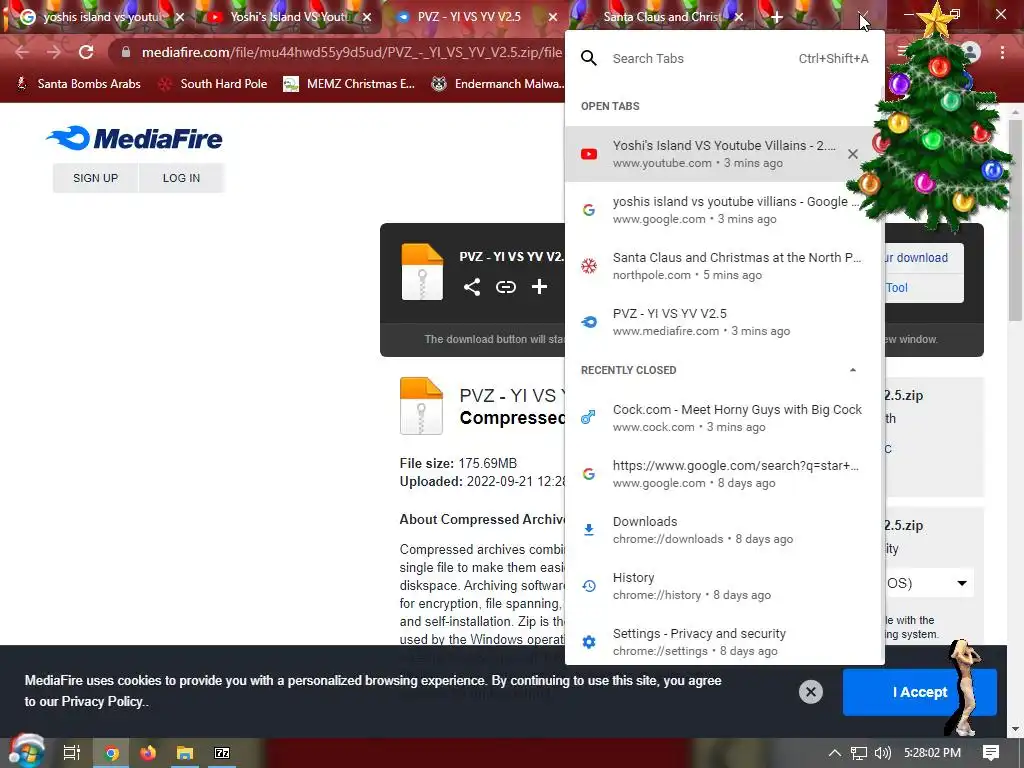
Task: Launch Firefox from the taskbar
Action: [x=148, y=753]
